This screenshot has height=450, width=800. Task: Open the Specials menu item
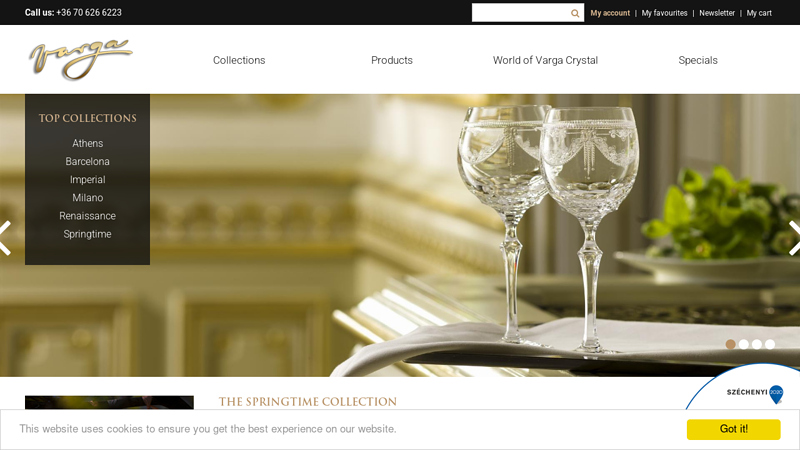[698, 60]
